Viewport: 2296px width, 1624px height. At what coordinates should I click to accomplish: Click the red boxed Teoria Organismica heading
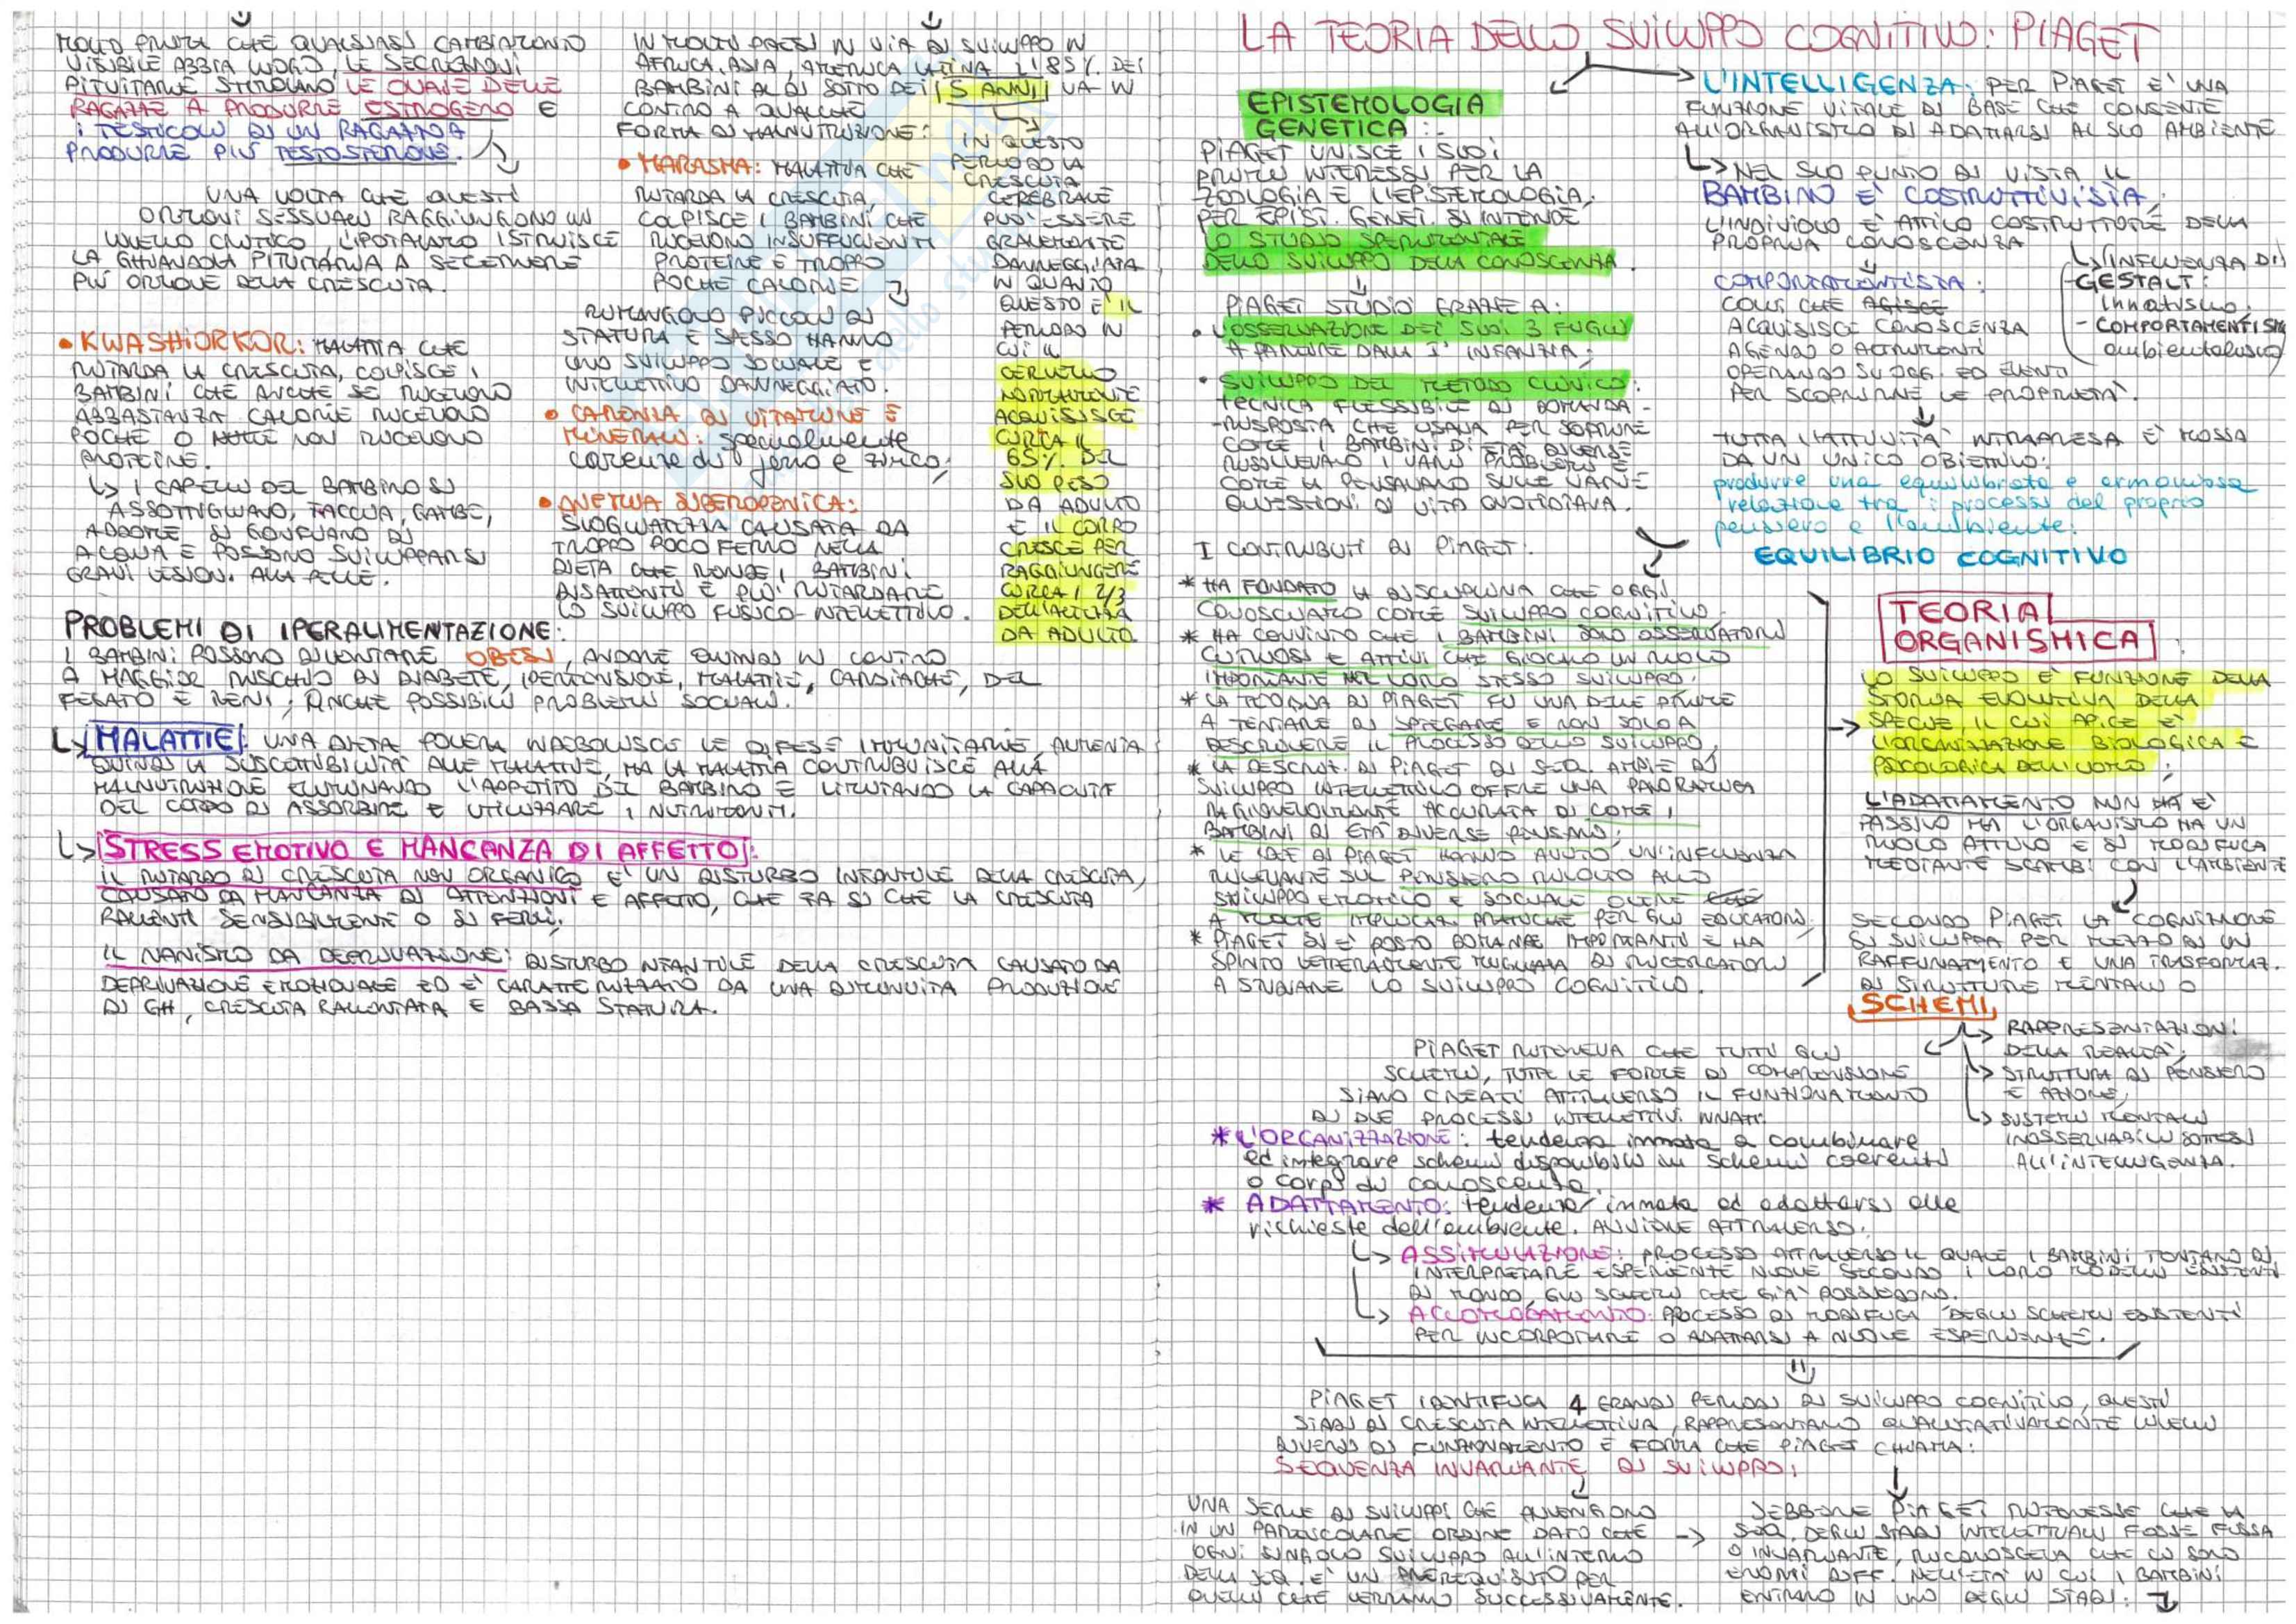pyautogui.click(x=2017, y=626)
